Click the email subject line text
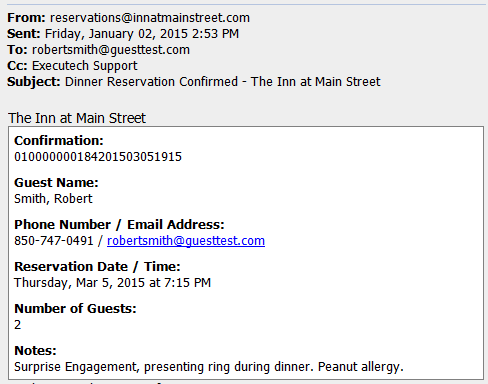The image size is (488, 384). (223, 82)
